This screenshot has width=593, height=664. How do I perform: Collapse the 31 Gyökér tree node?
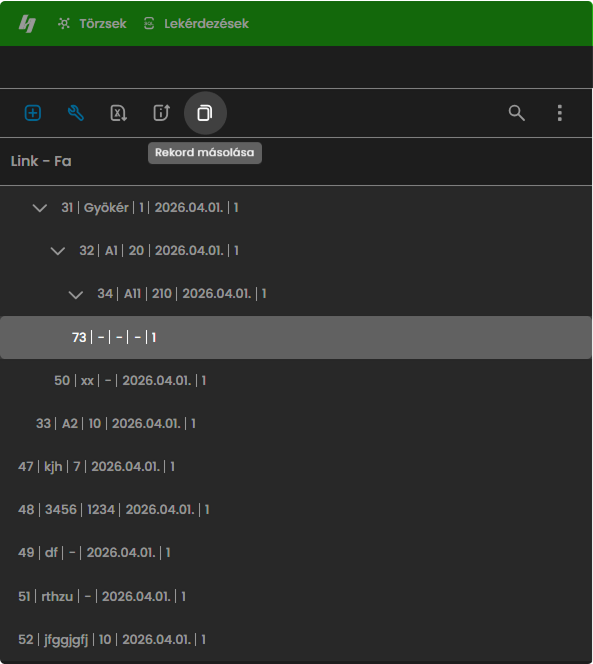point(40,208)
